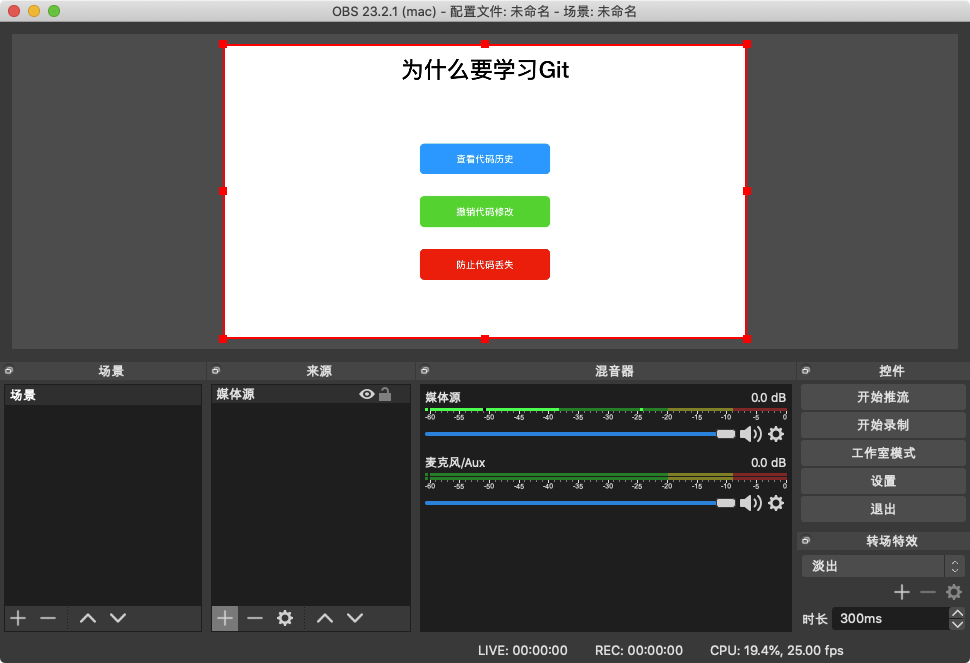970x663 pixels.
Task: Open transition properties gear icon
Action: tap(954, 592)
